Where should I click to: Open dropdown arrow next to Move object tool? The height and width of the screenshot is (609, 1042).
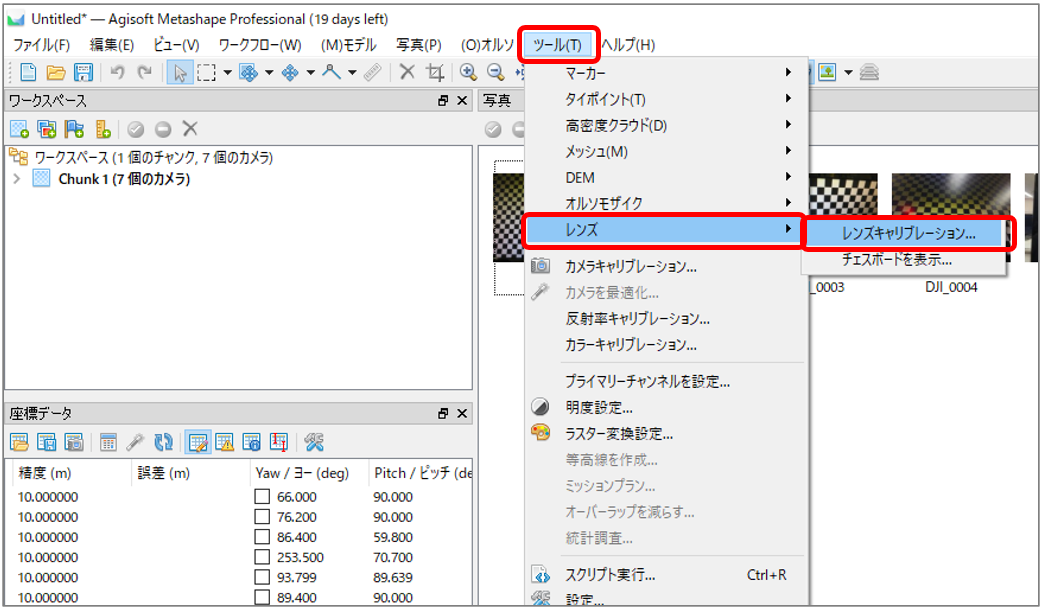point(310,72)
